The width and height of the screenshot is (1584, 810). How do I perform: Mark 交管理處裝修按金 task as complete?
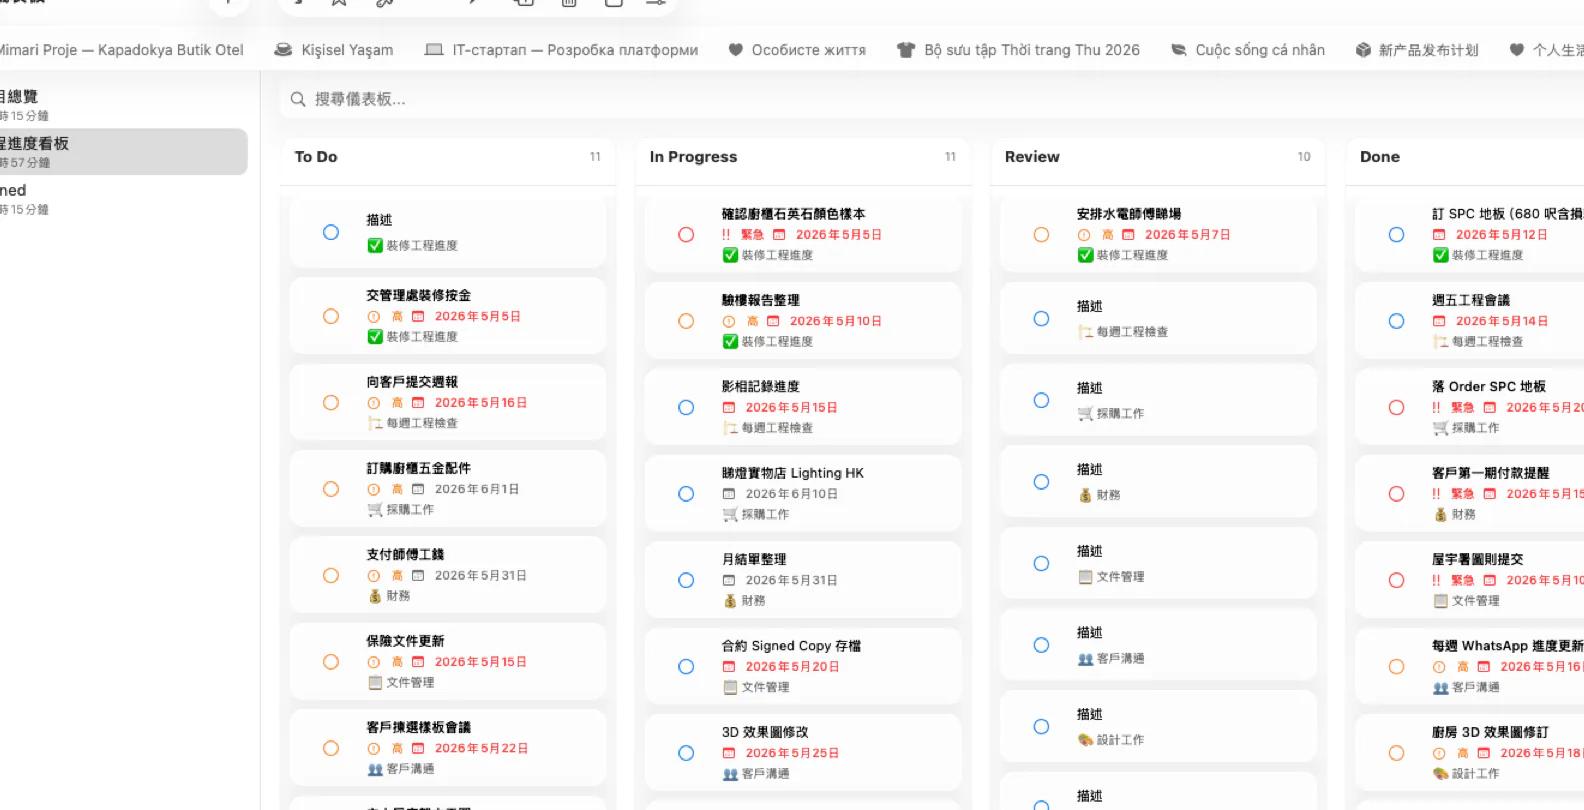pyautogui.click(x=331, y=316)
